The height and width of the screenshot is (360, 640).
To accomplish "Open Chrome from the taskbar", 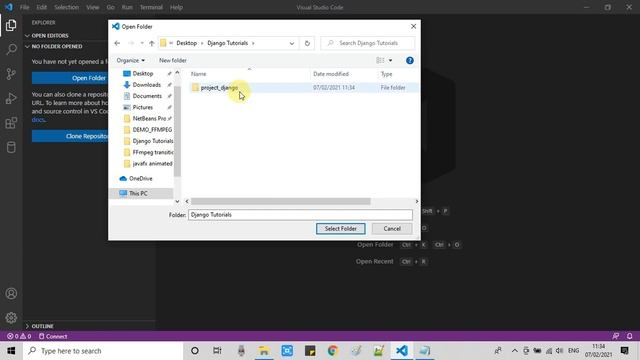I will (x=333, y=351).
